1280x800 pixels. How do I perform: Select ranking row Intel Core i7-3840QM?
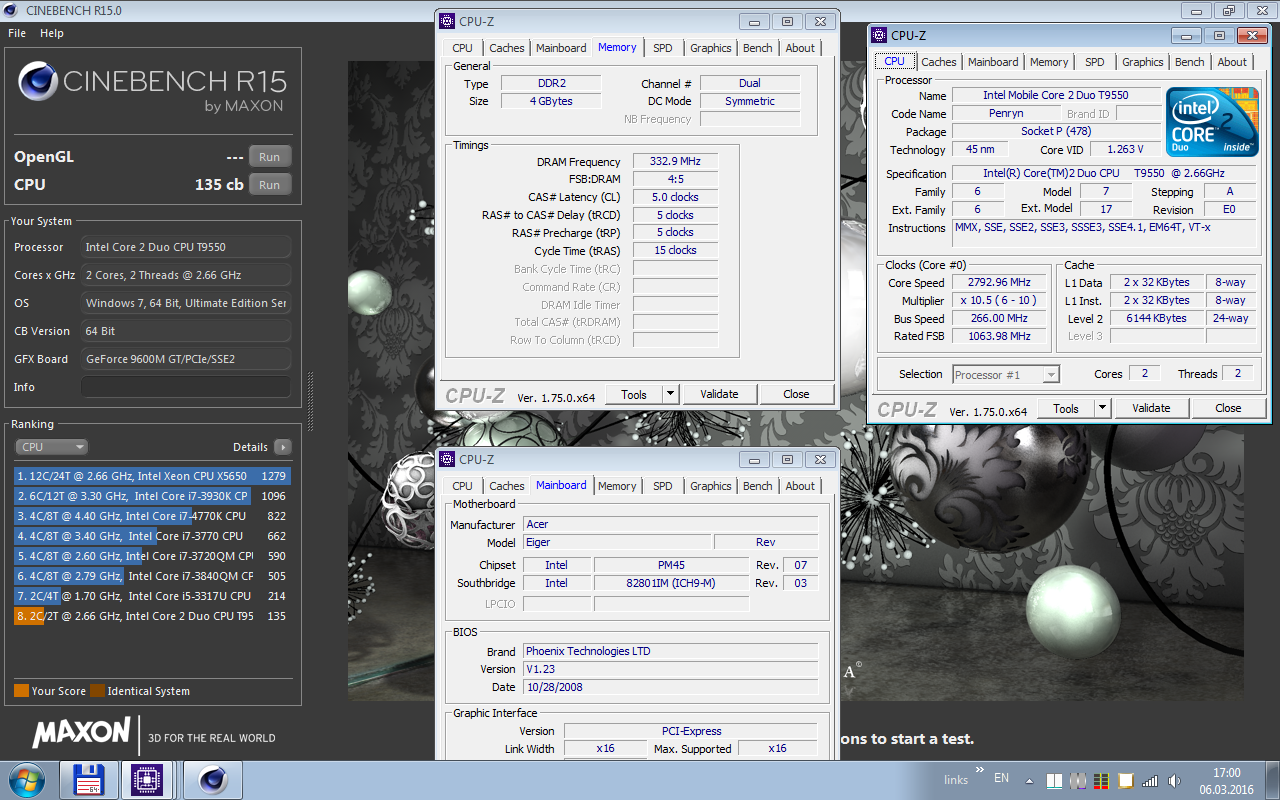(x=152, y=576)
